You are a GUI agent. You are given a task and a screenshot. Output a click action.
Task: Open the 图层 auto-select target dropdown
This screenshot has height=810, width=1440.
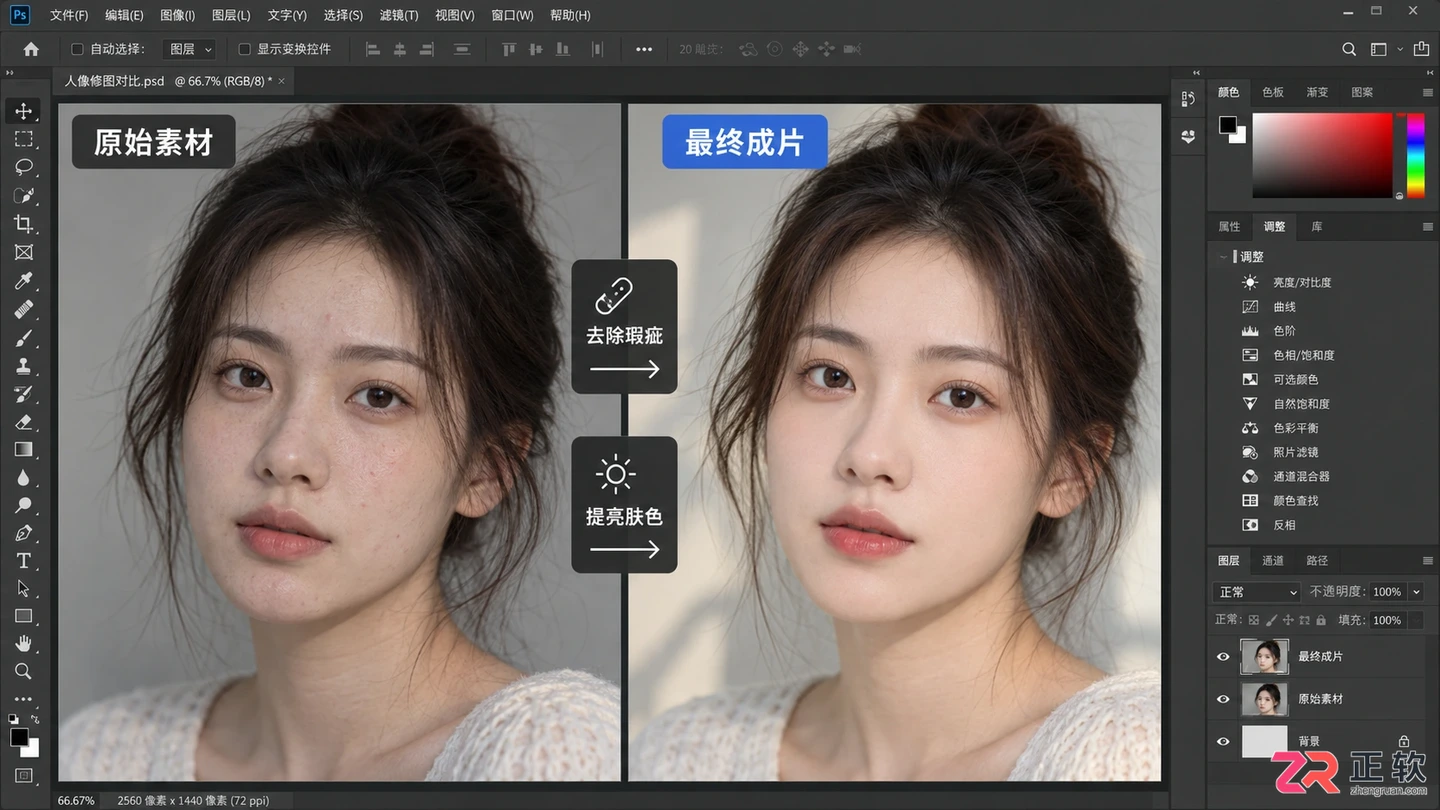(x=190, y=49)
